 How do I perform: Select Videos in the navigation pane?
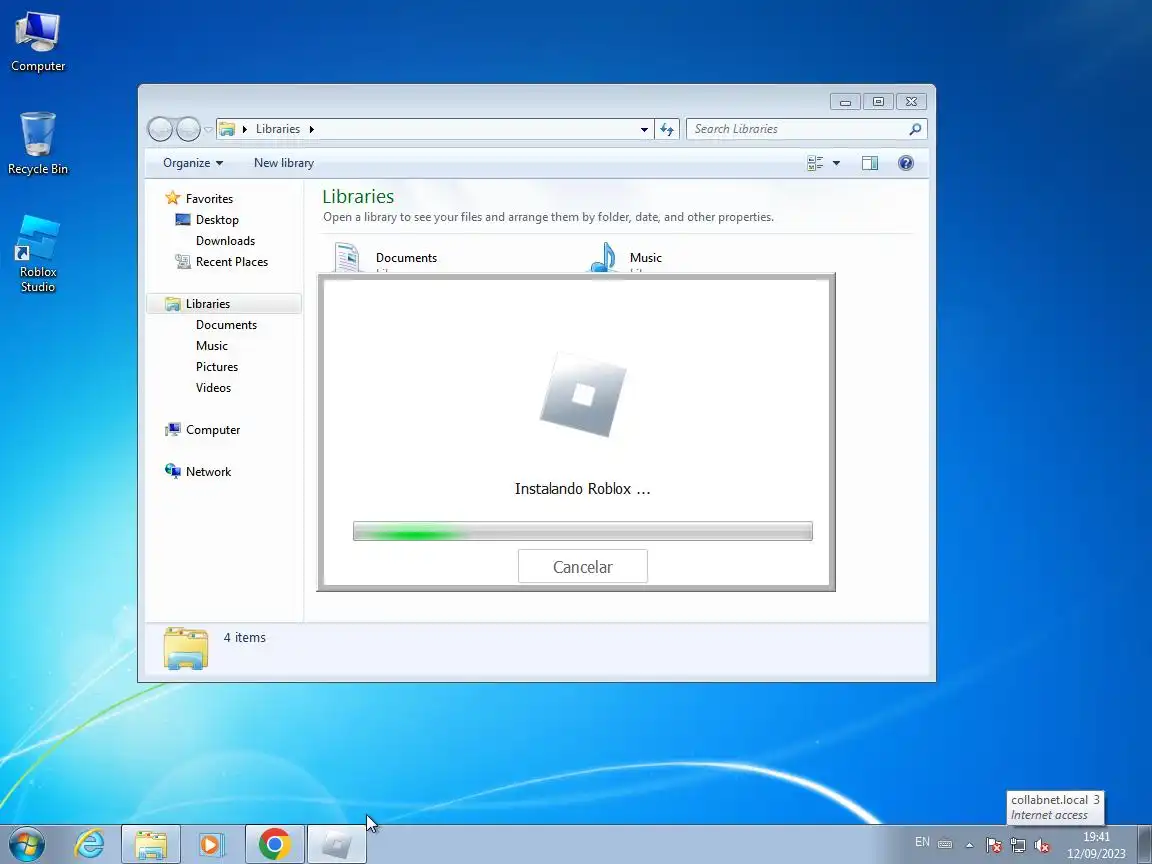coord(213,387)
